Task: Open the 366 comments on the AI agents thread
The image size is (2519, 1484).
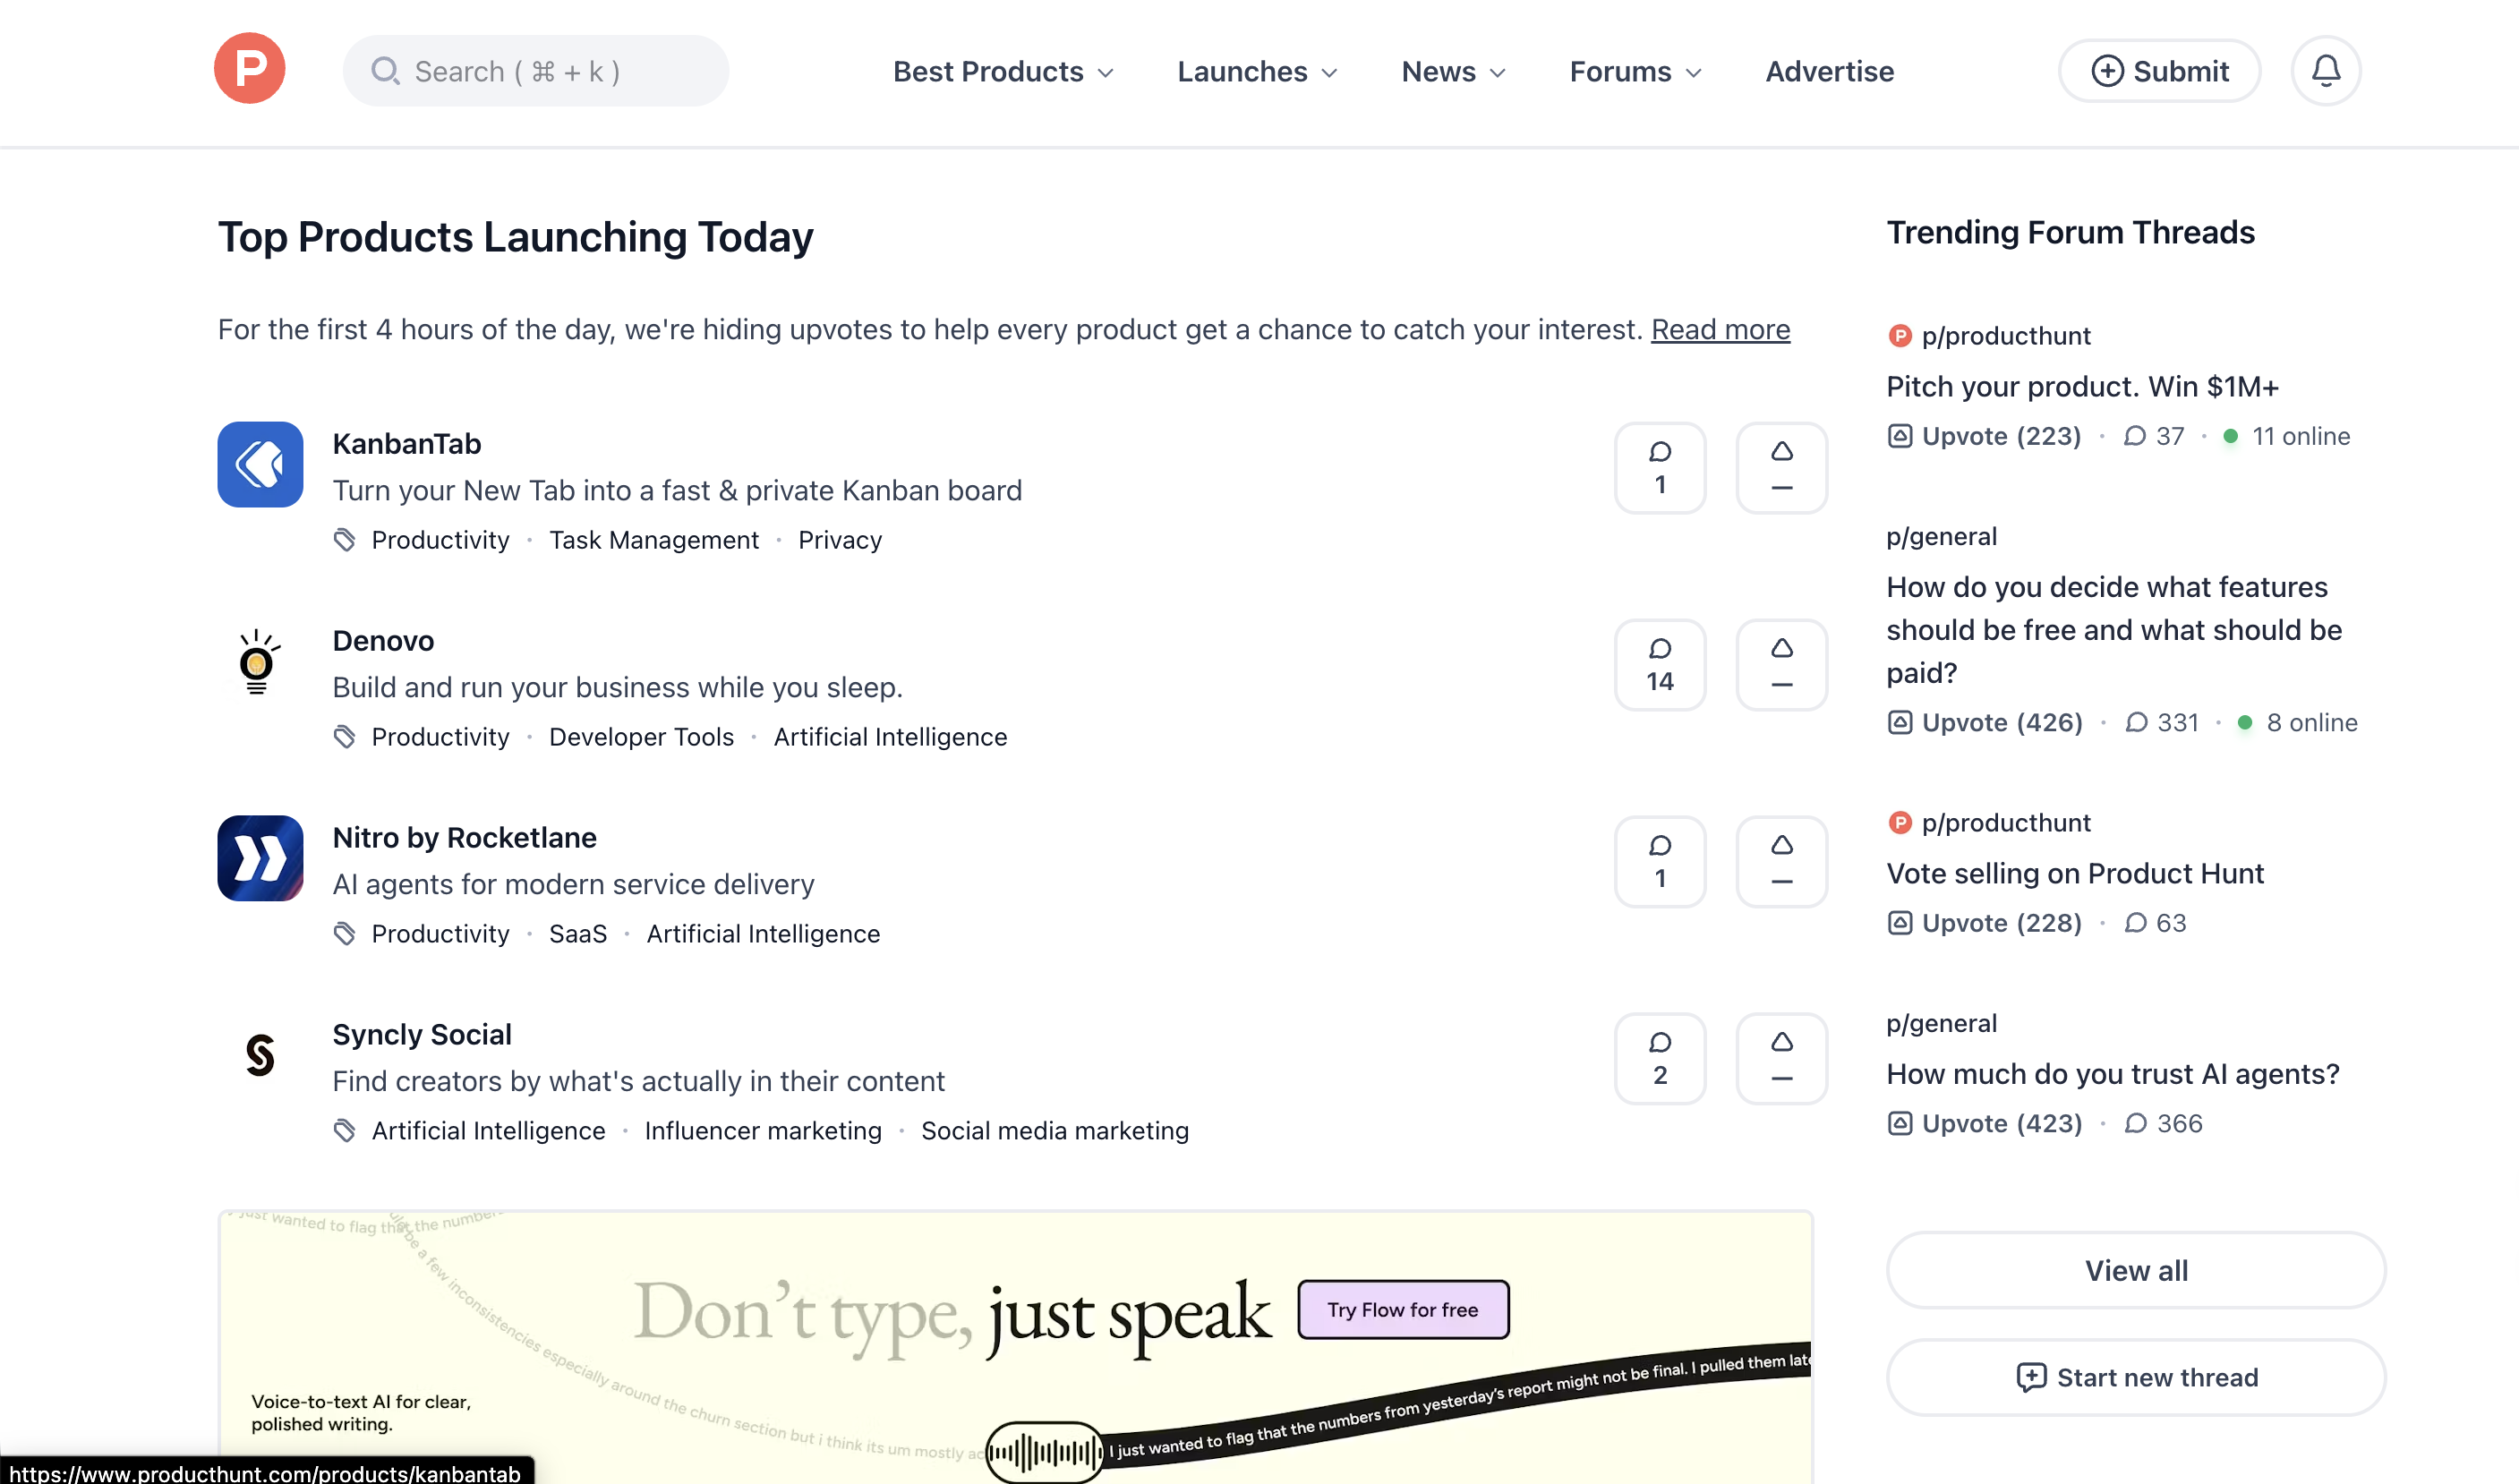Action: click(x=2163, y=1124)
